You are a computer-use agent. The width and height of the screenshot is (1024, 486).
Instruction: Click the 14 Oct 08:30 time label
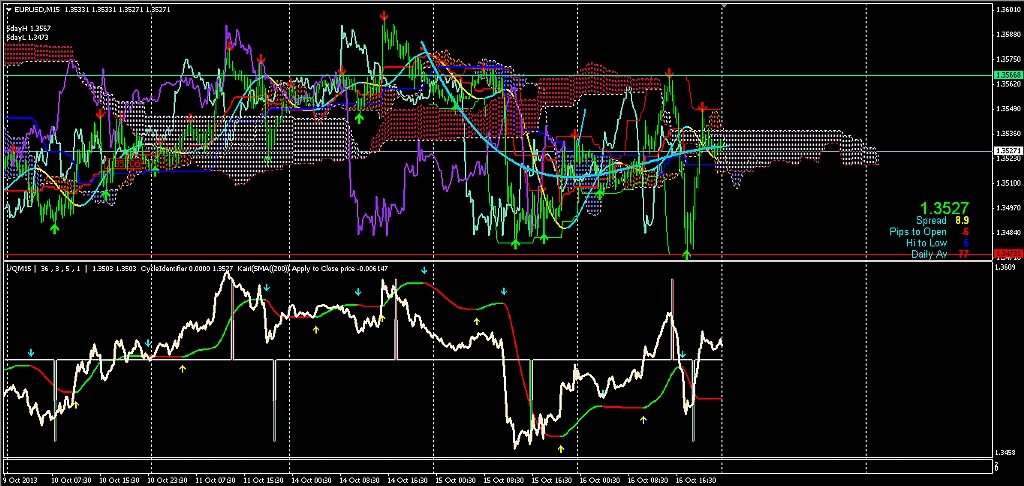coord(362,479)
